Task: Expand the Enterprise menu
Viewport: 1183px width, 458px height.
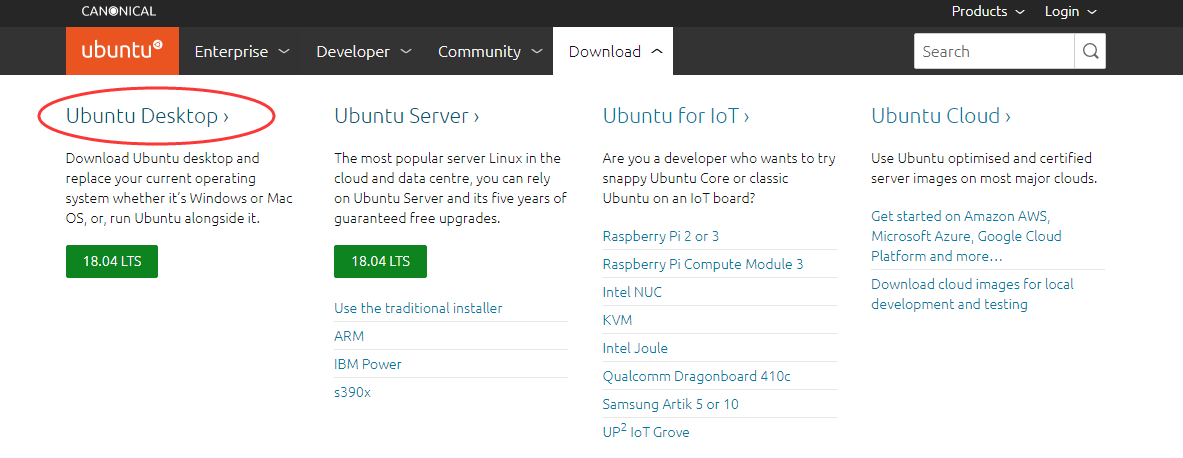Action: [241, 51]
